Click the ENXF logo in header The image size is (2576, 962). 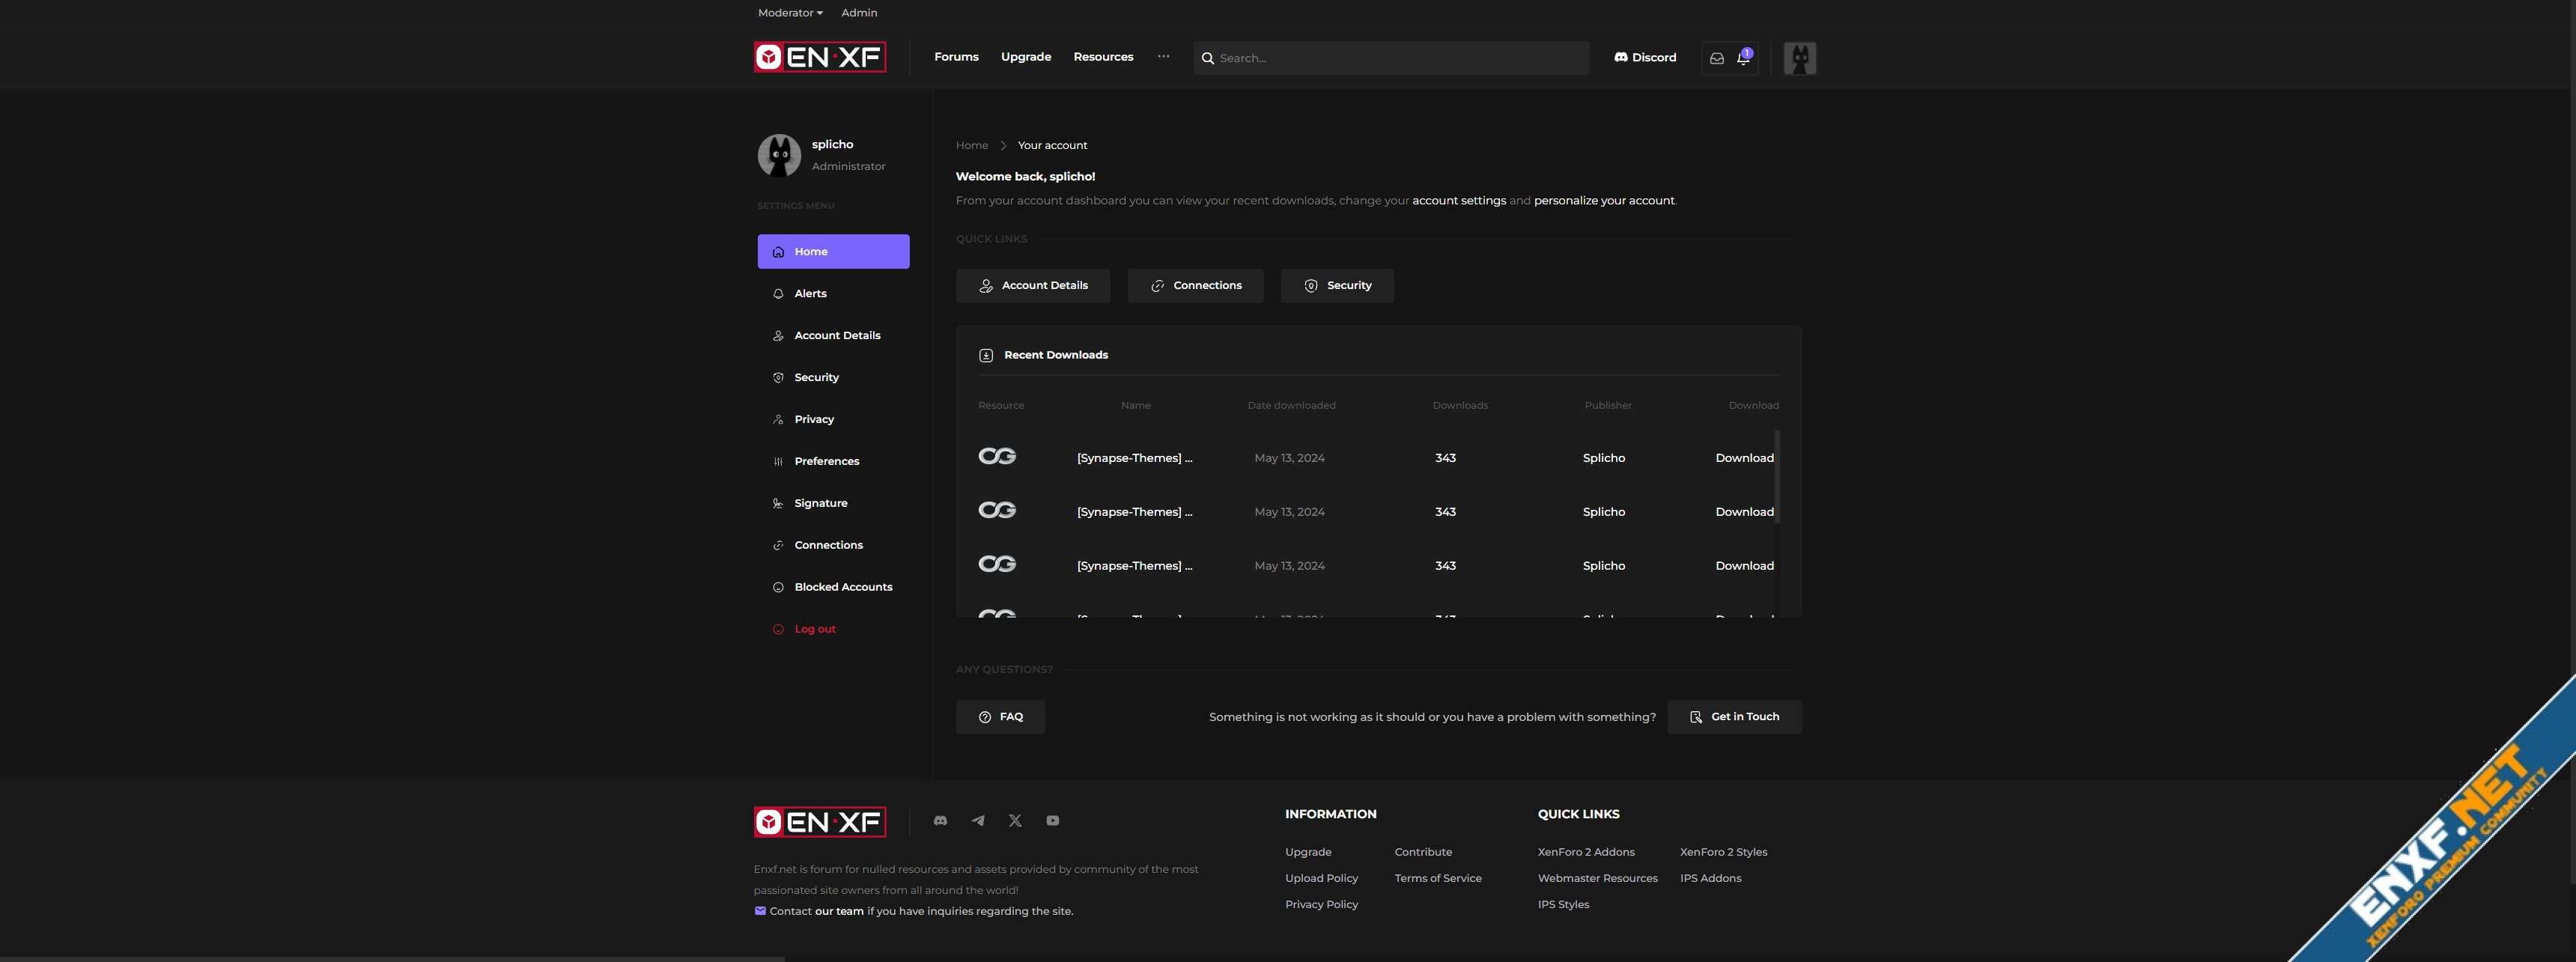click(820, 57)
